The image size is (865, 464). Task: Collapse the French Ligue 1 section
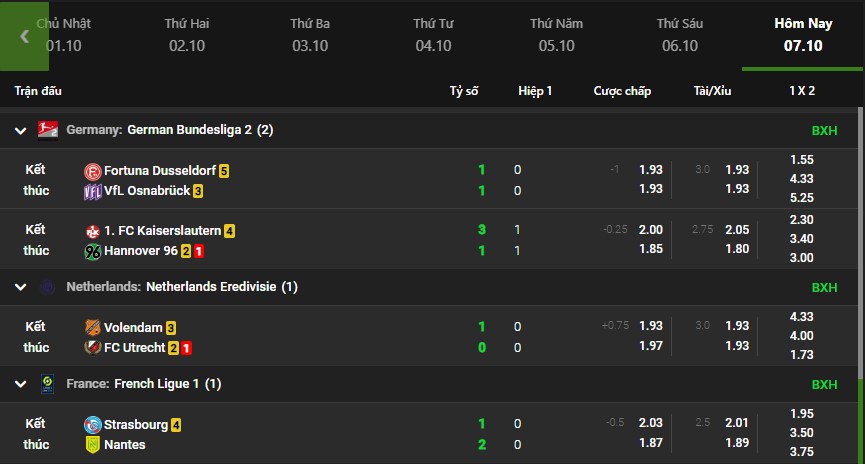point(20,384)
